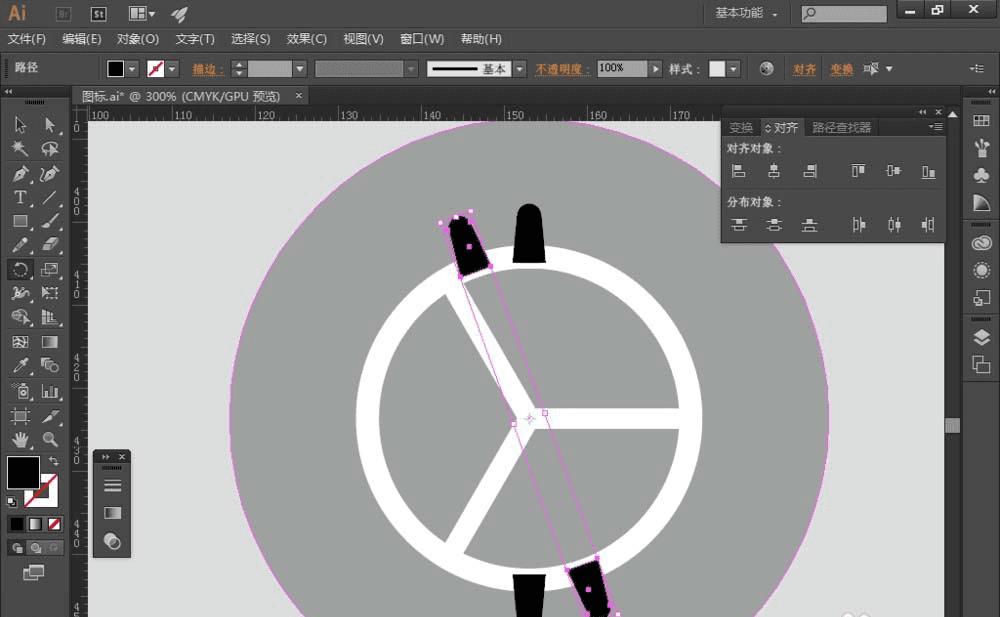
Task: Click vertical align top in Align panel
Action: point(858,171)
